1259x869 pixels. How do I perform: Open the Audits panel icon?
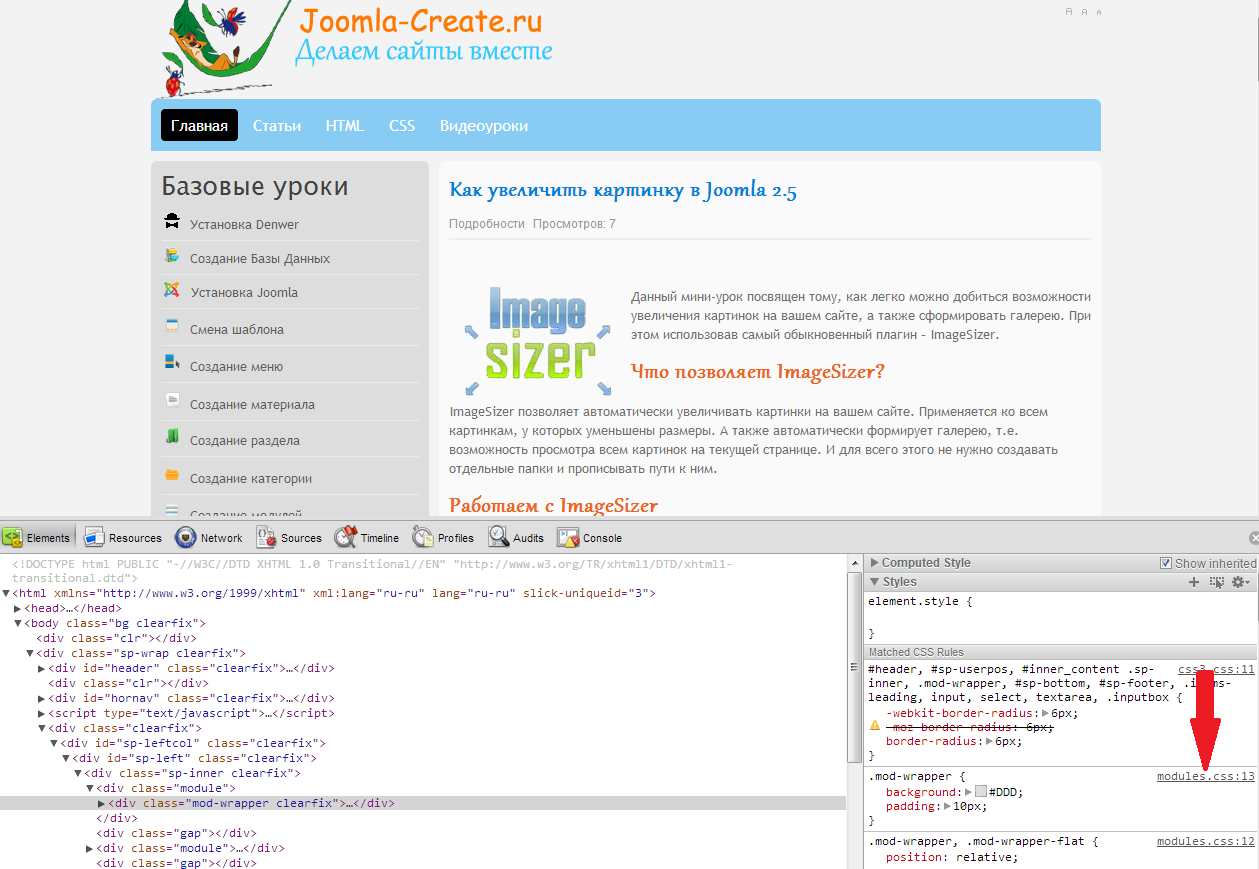point(499,537)
